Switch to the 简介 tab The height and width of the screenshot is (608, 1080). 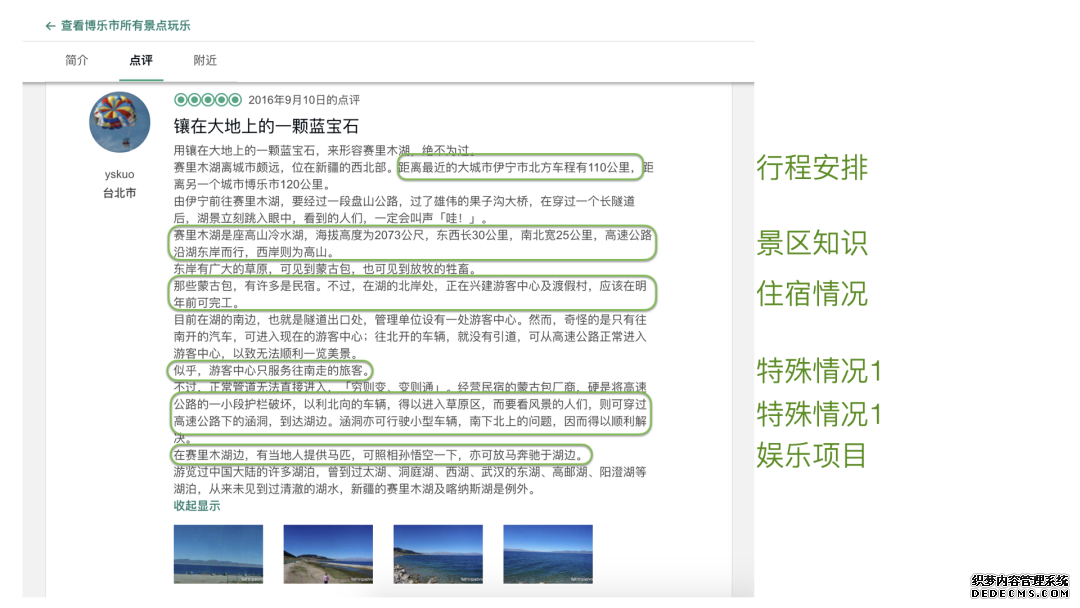point(77,60)
